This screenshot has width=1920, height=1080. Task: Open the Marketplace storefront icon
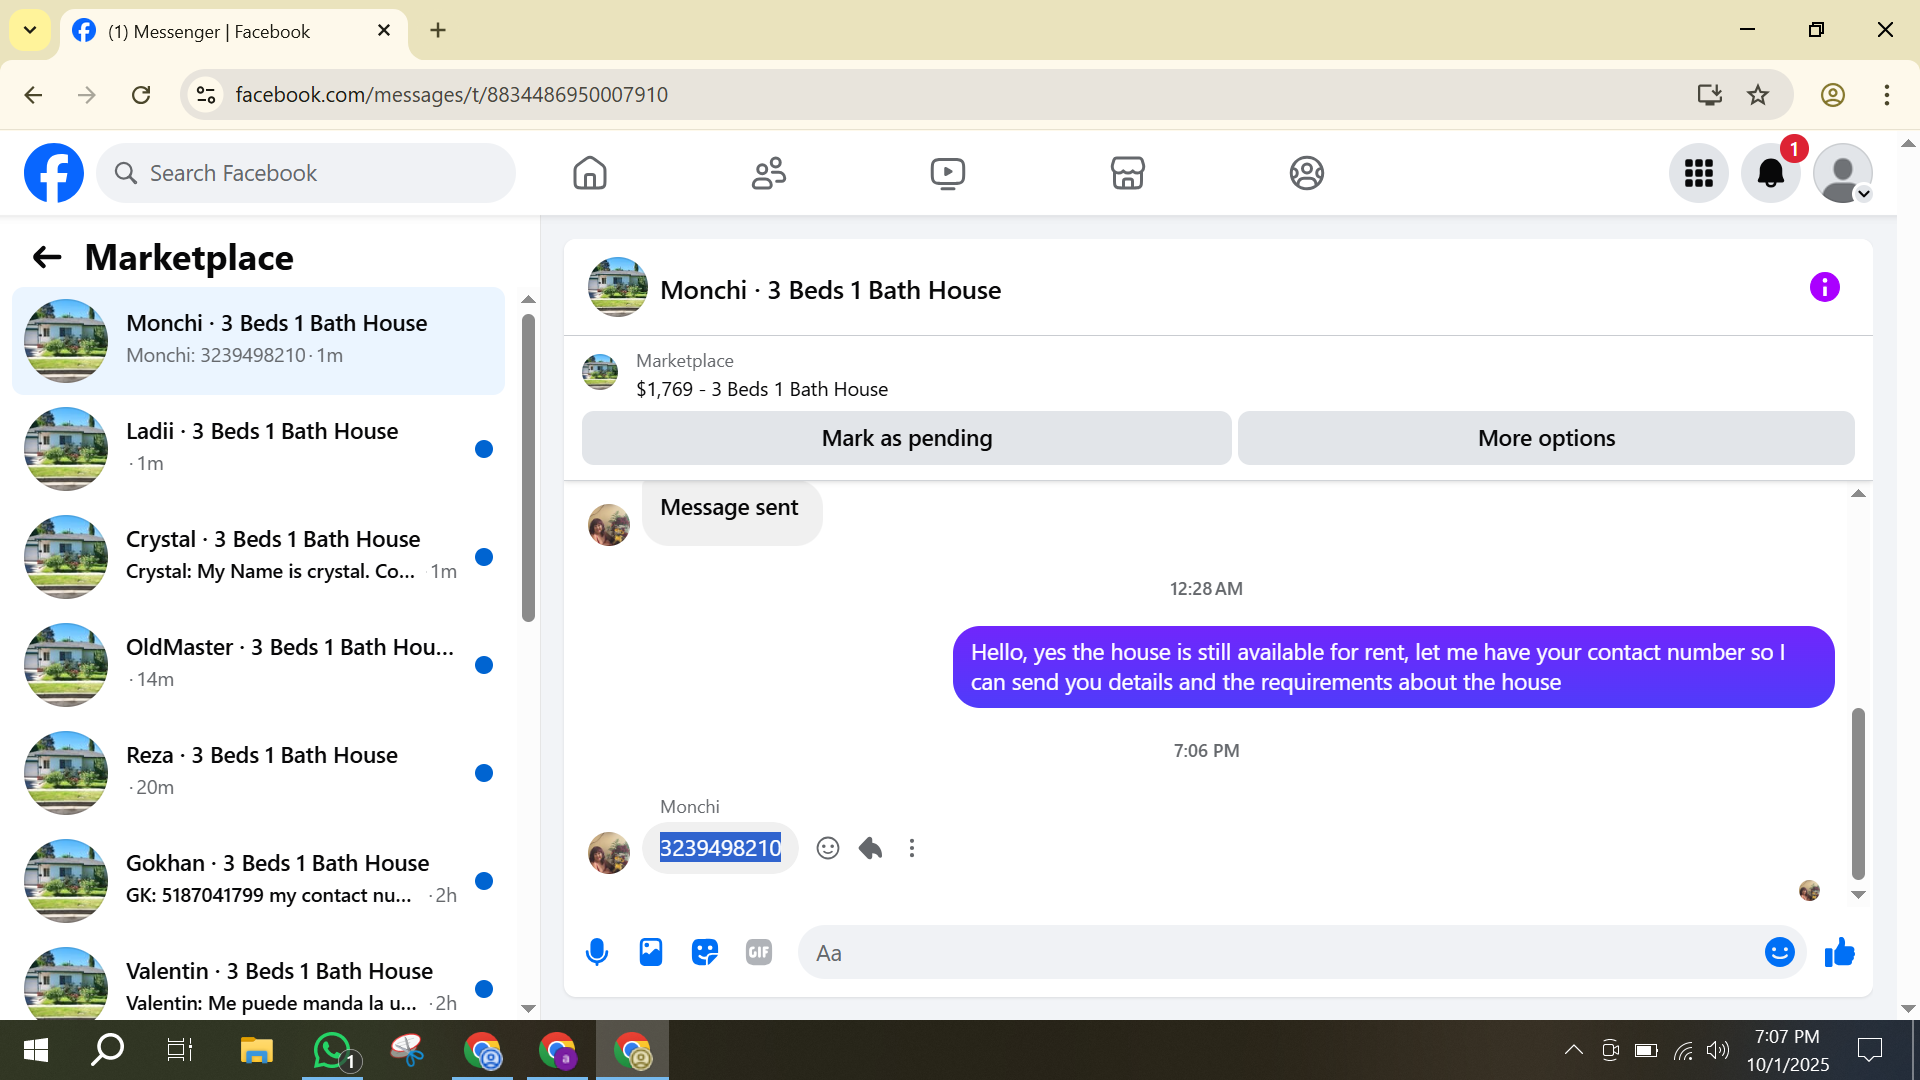coord(1127,173)
